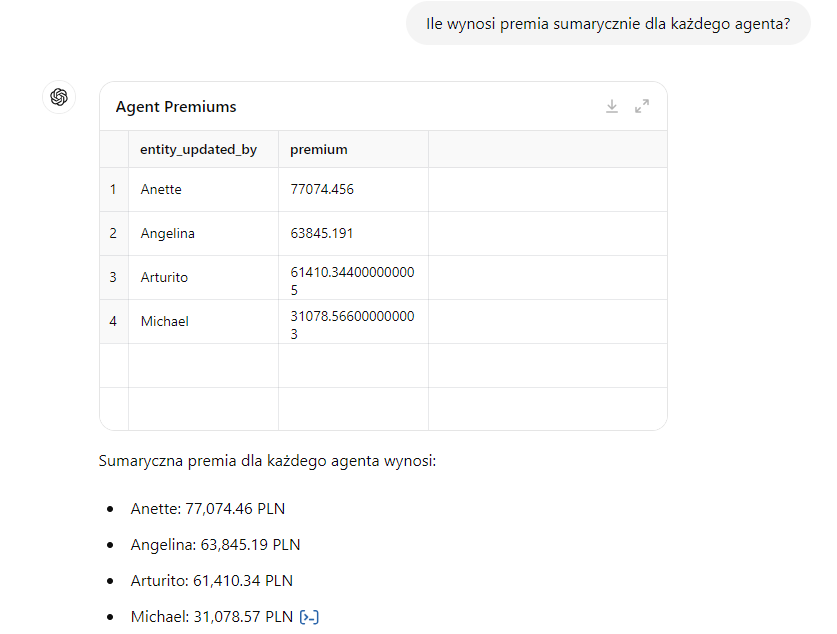This screenshot has height=634, width=837.
Task: Click the Anette cell in the table
Action: pyautogui.click(x=162, y=189)
